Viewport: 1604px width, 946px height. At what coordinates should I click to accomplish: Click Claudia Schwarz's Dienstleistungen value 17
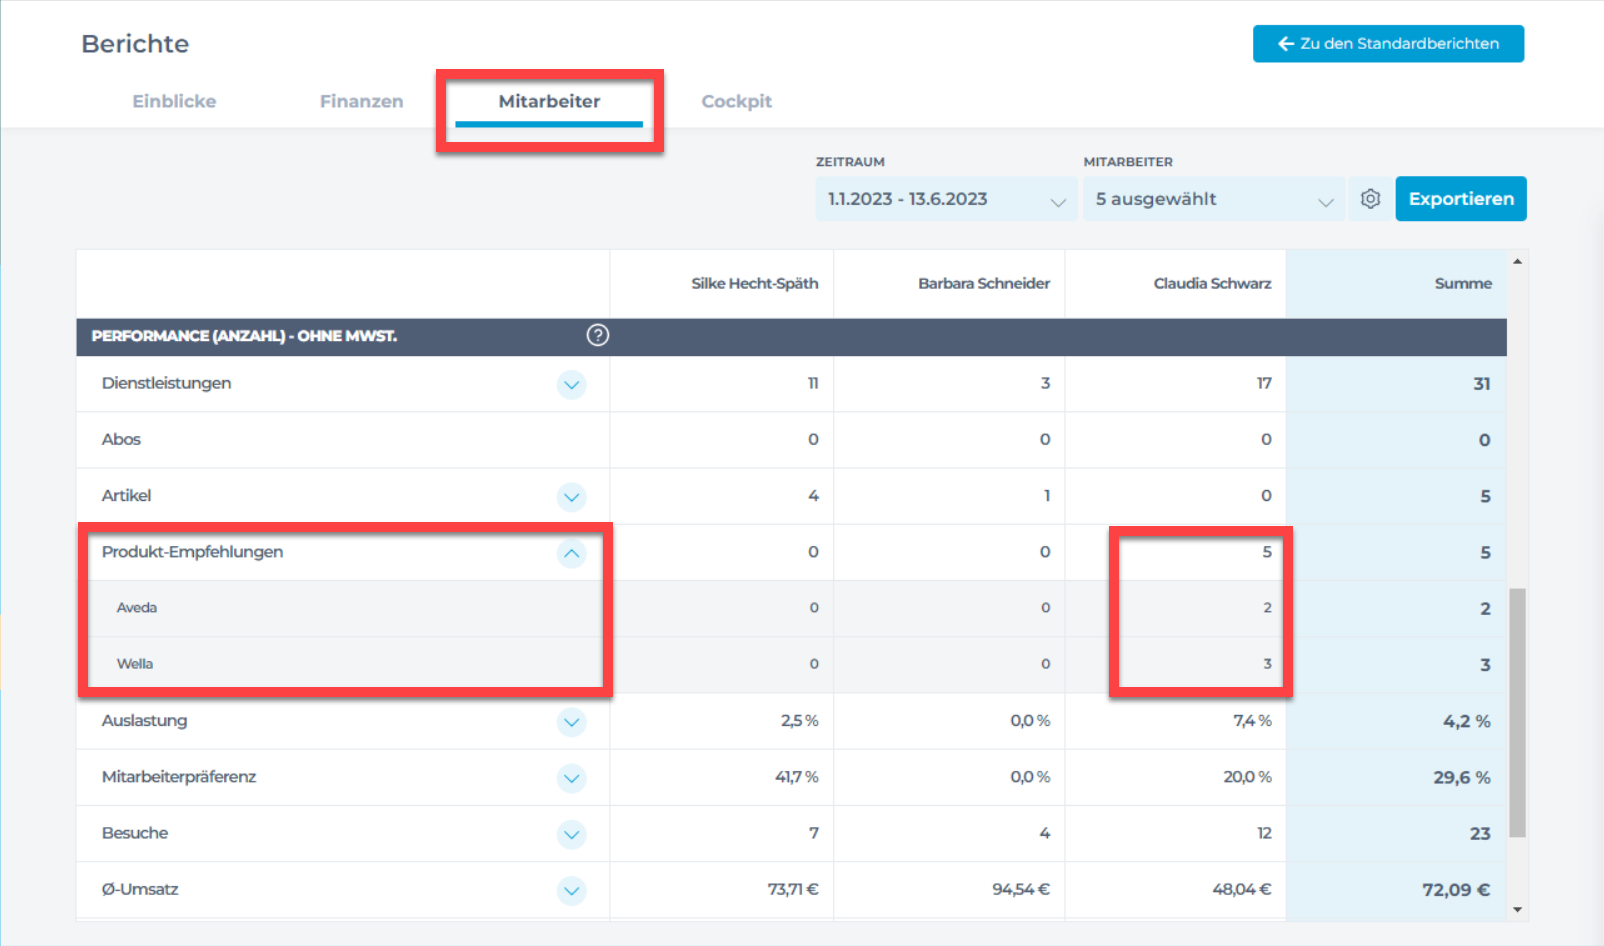(1264, 384)
